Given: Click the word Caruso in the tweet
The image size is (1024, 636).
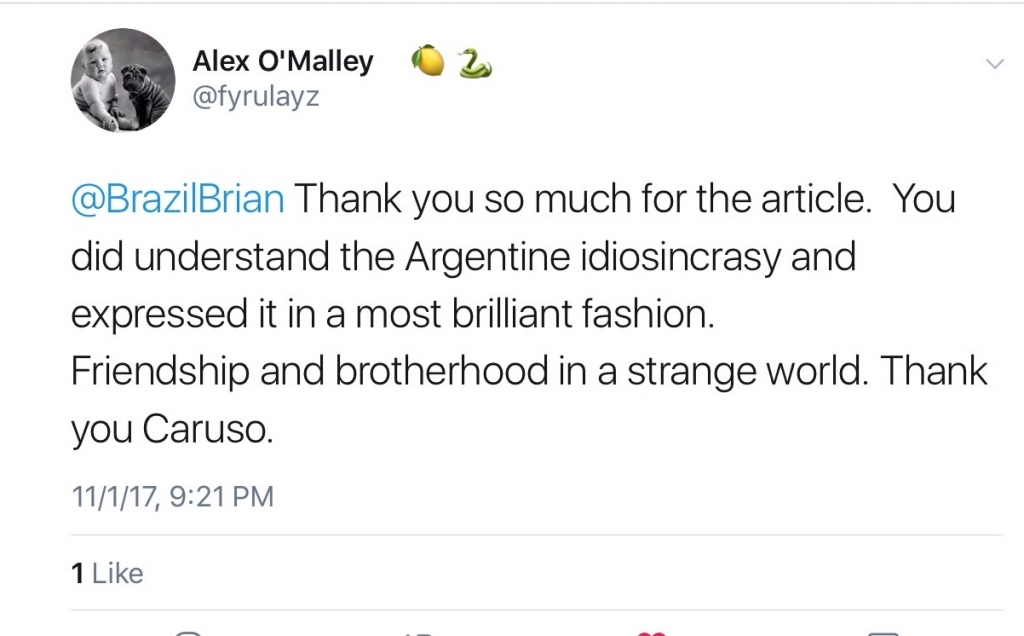Looking at the screenshot, I should point(208,430).
